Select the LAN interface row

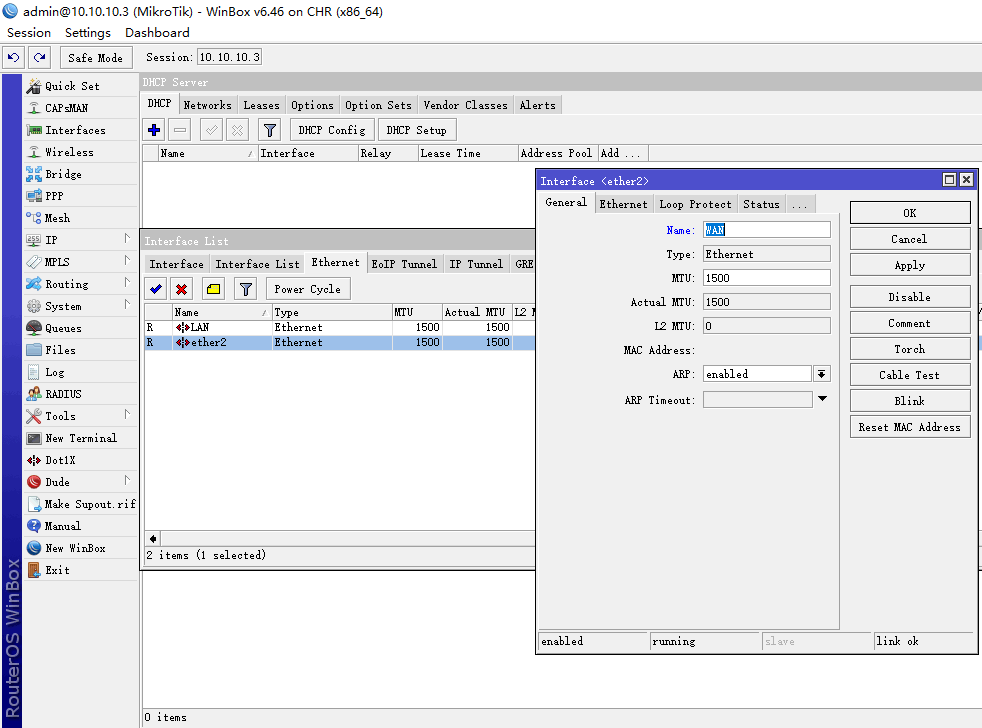(x=339, y=328)
